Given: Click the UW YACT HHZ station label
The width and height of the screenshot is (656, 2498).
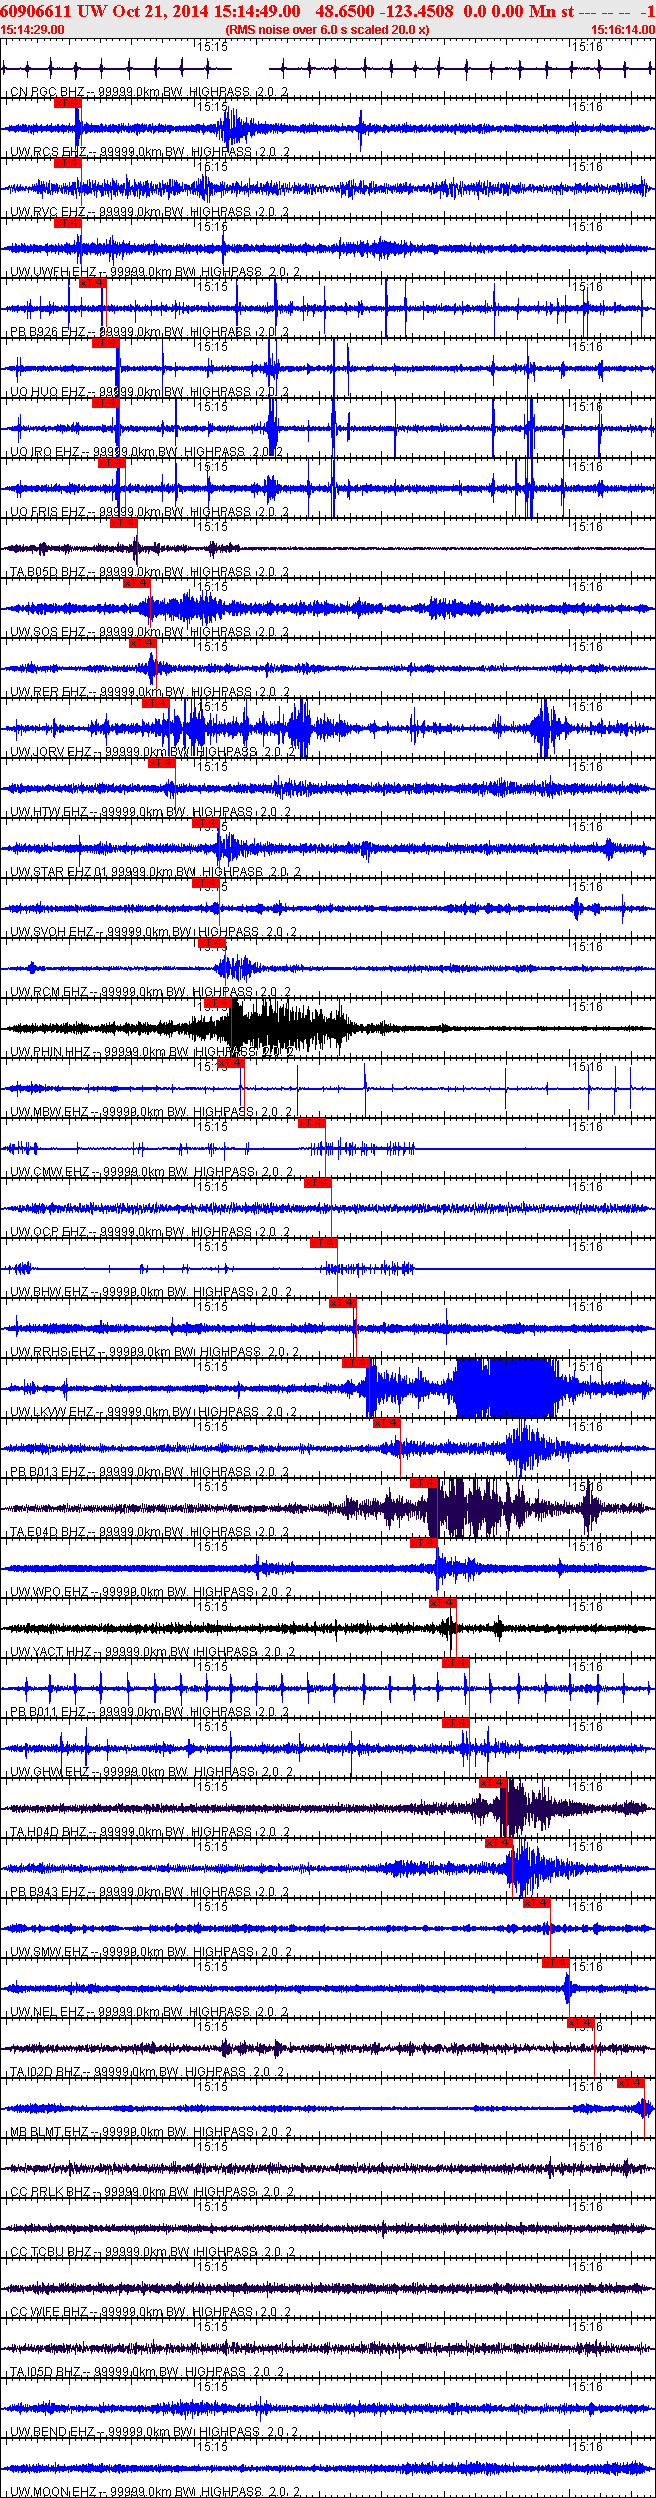Looking at the screenshot, I should click(50, 1652).
